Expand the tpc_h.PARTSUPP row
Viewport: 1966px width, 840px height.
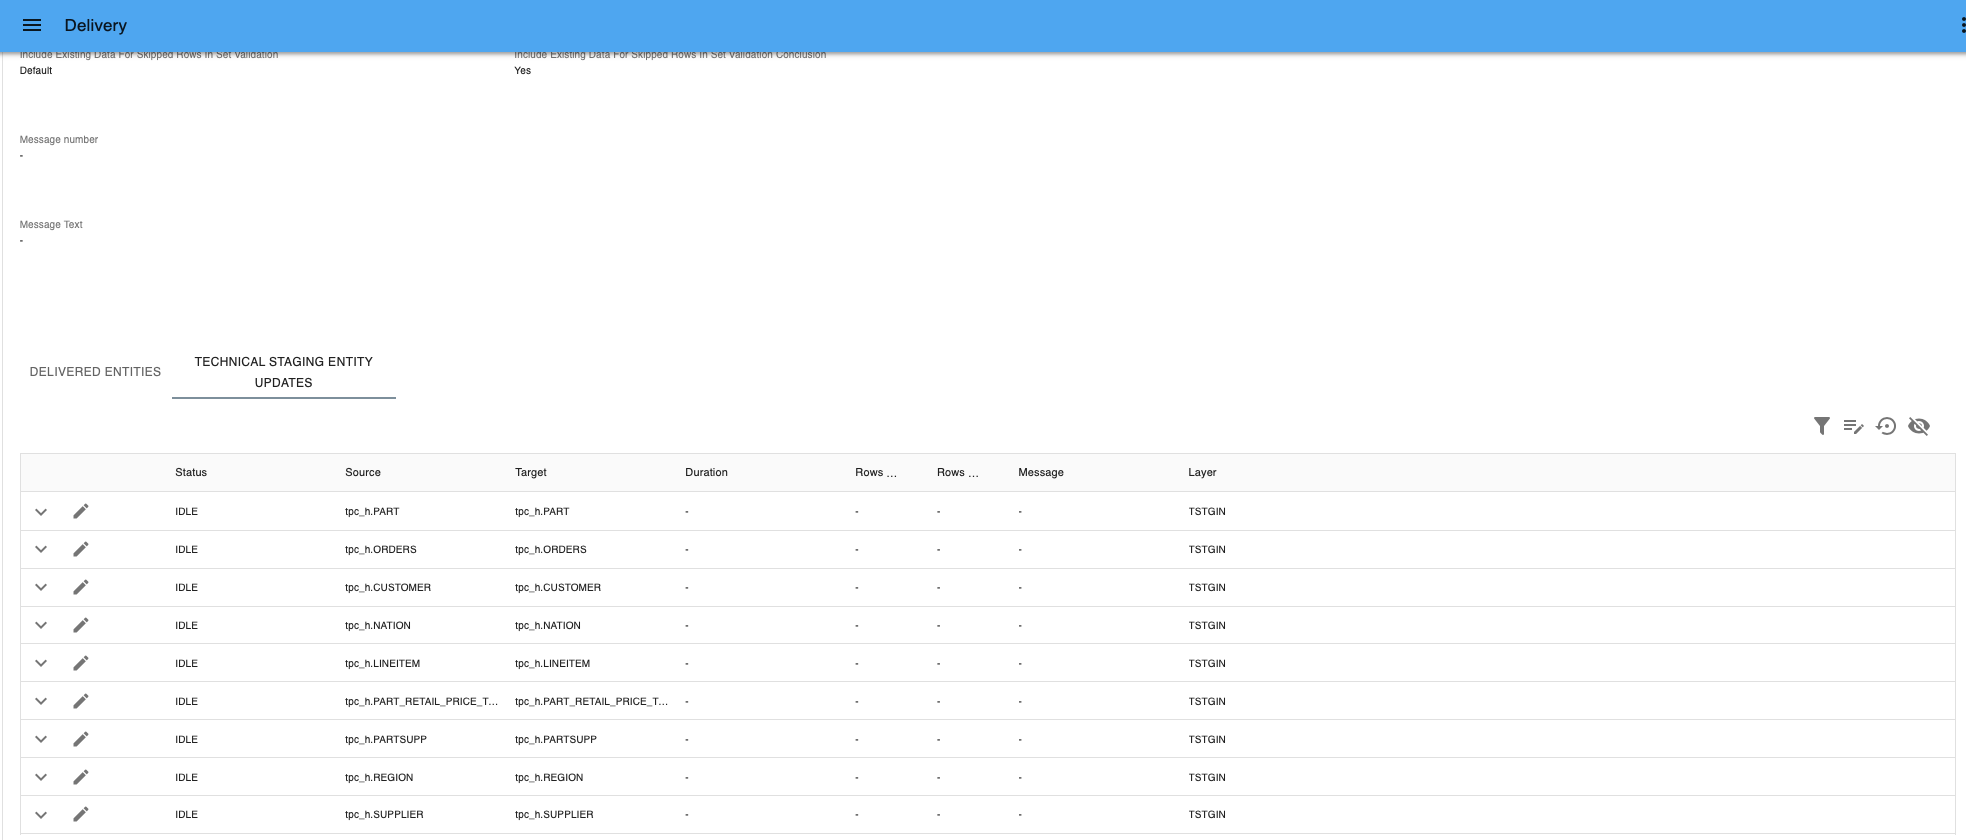pos(41,739)
